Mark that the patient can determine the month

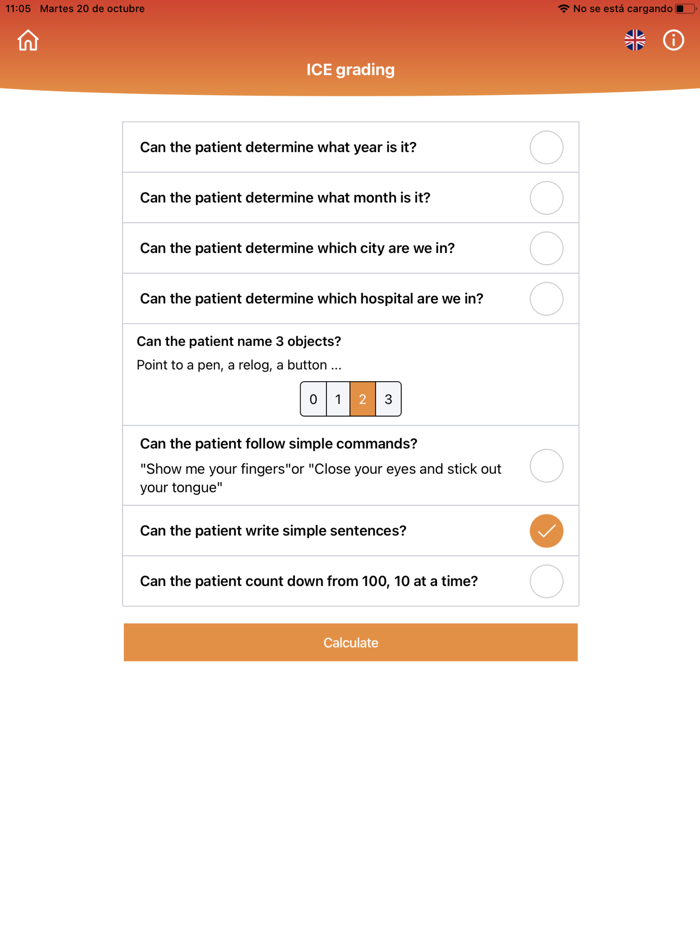coord(546,197)
